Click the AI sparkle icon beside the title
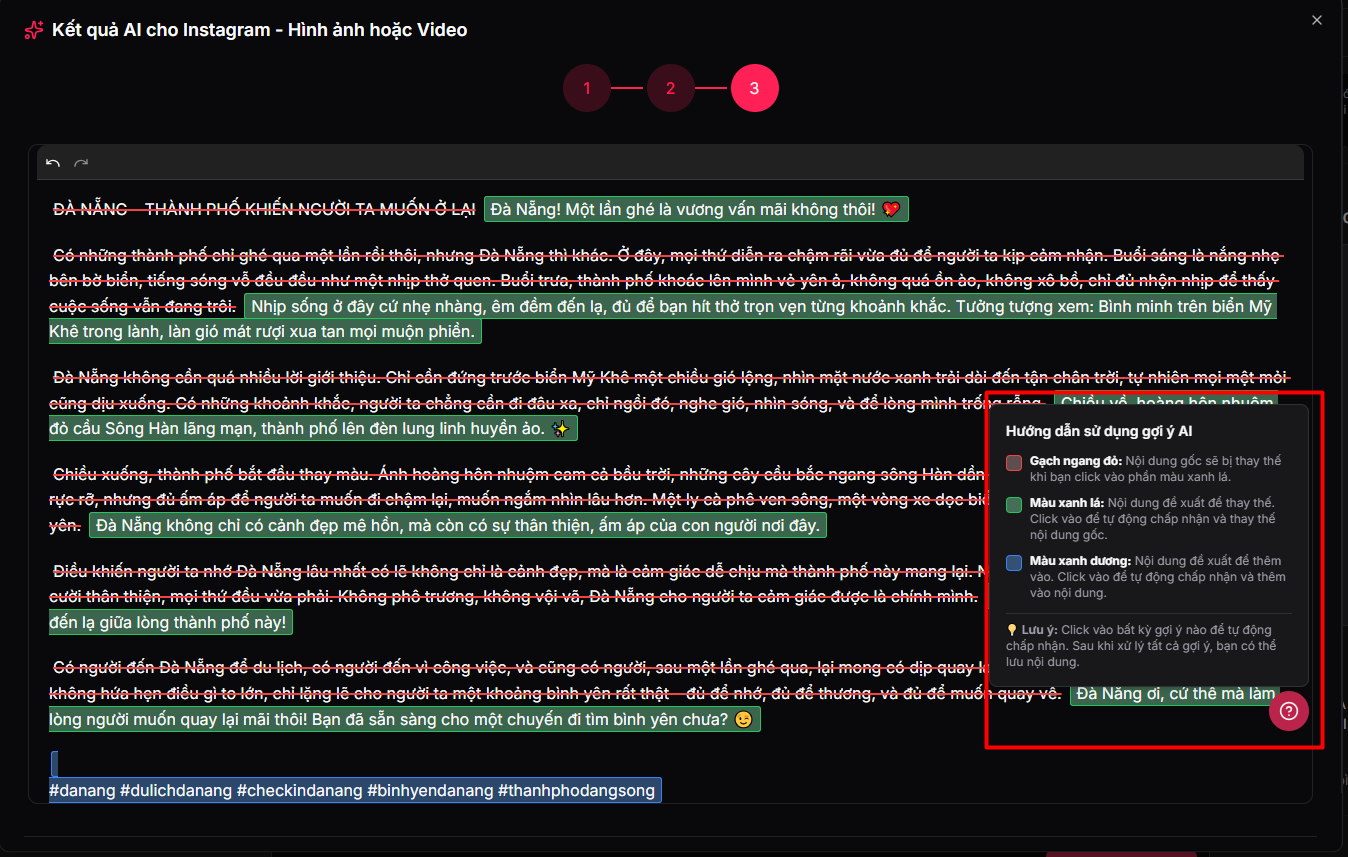 click(x=34, y=30)
